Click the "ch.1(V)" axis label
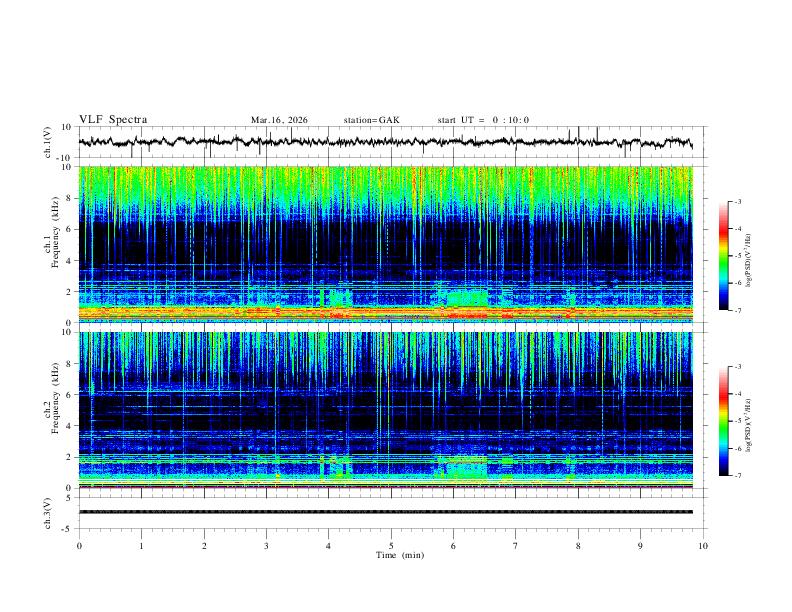The image size is (792, 612). coord(48,142)
